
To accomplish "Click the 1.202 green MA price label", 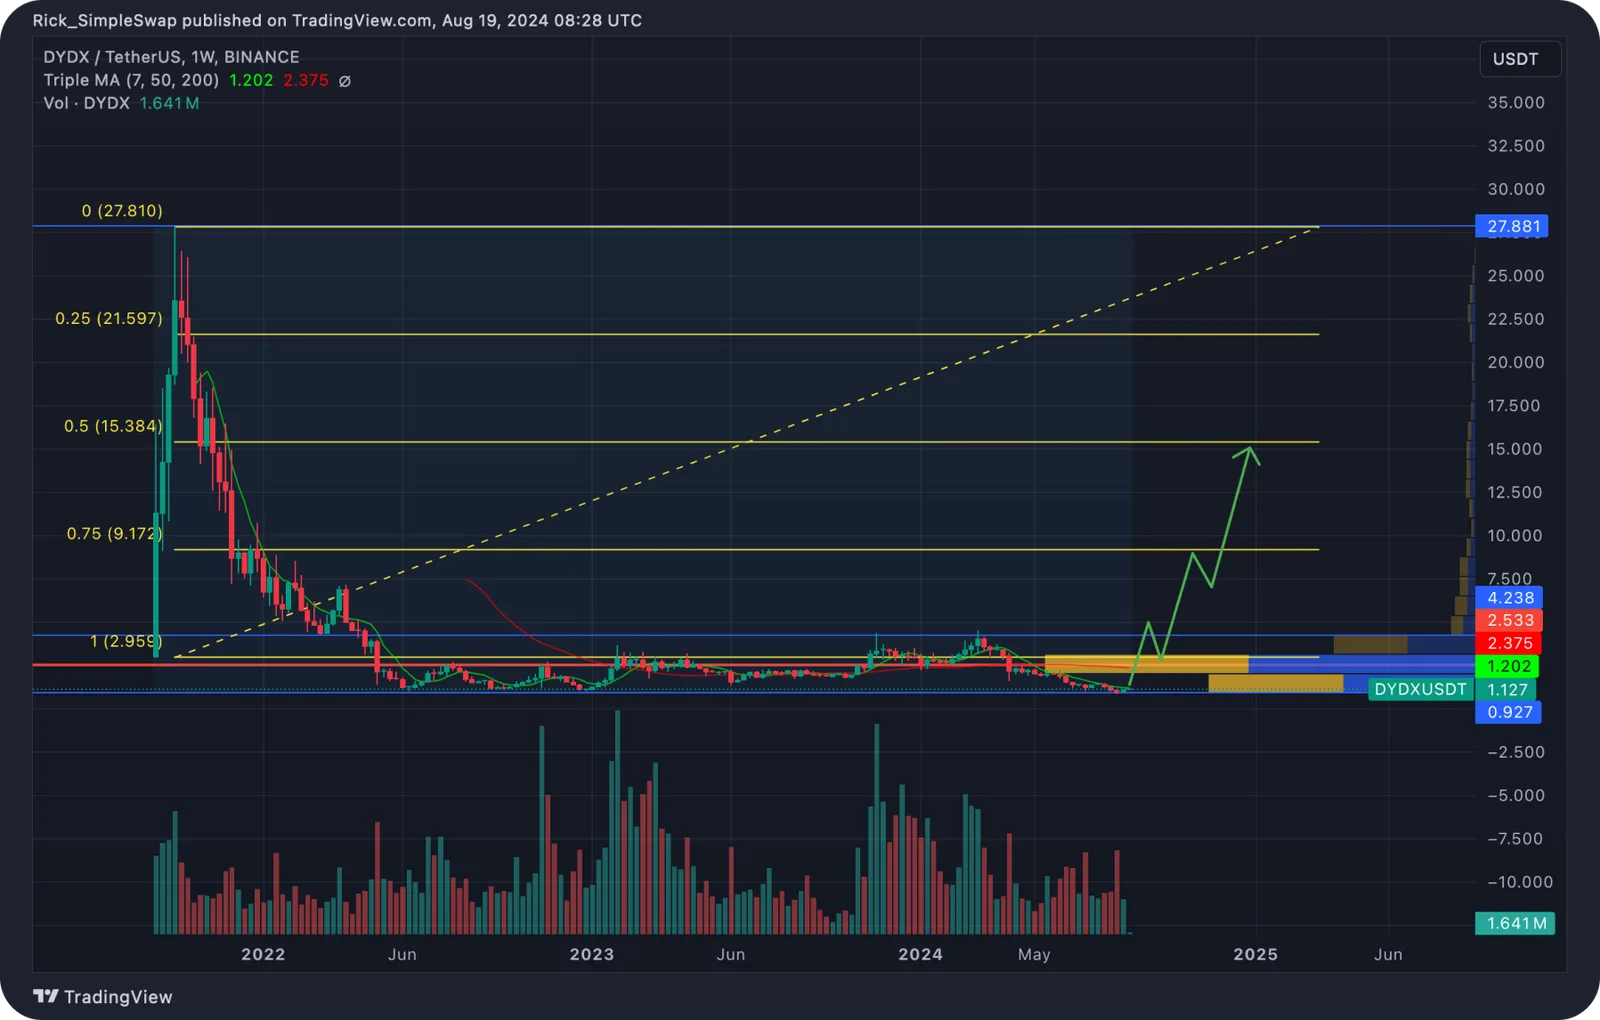I will [1509, 666].
